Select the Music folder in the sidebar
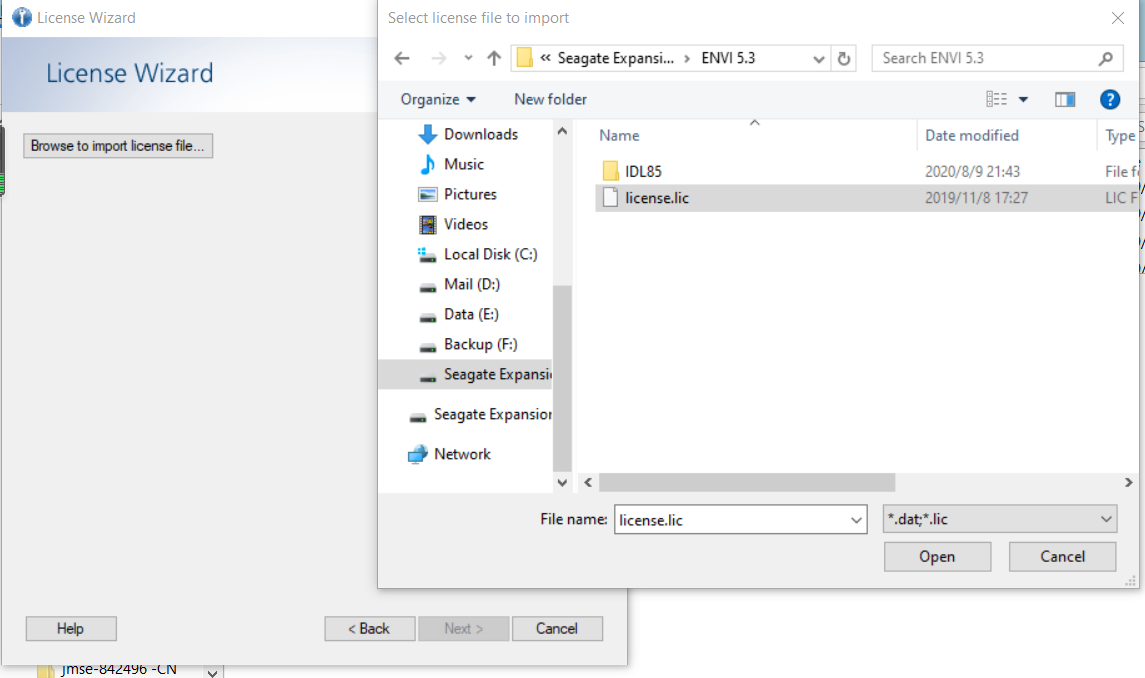Screen dimensions: 1145x678 466,164
